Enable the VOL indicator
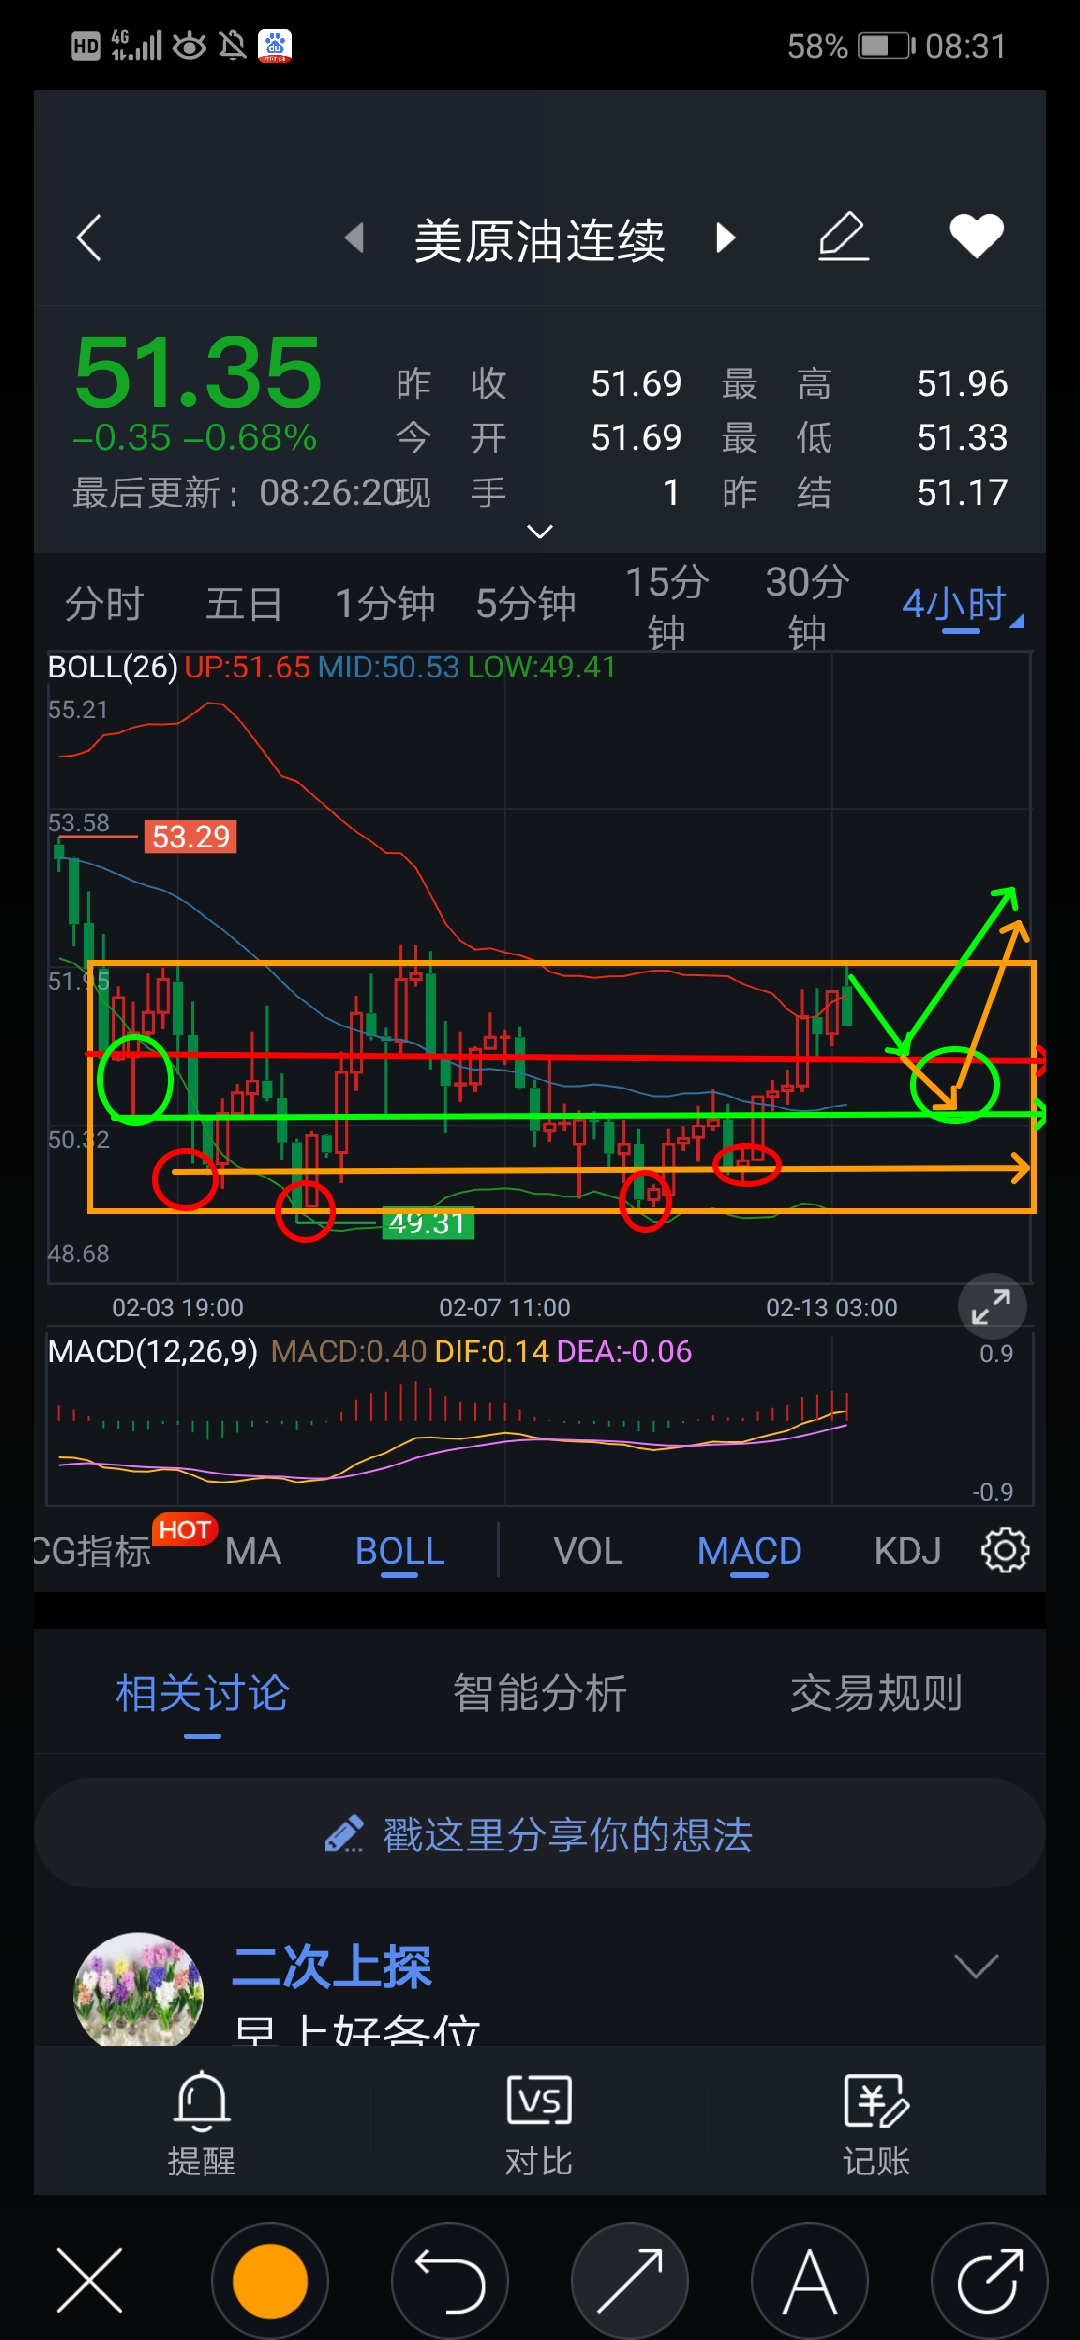1080x2340 pixels. 588,1552
